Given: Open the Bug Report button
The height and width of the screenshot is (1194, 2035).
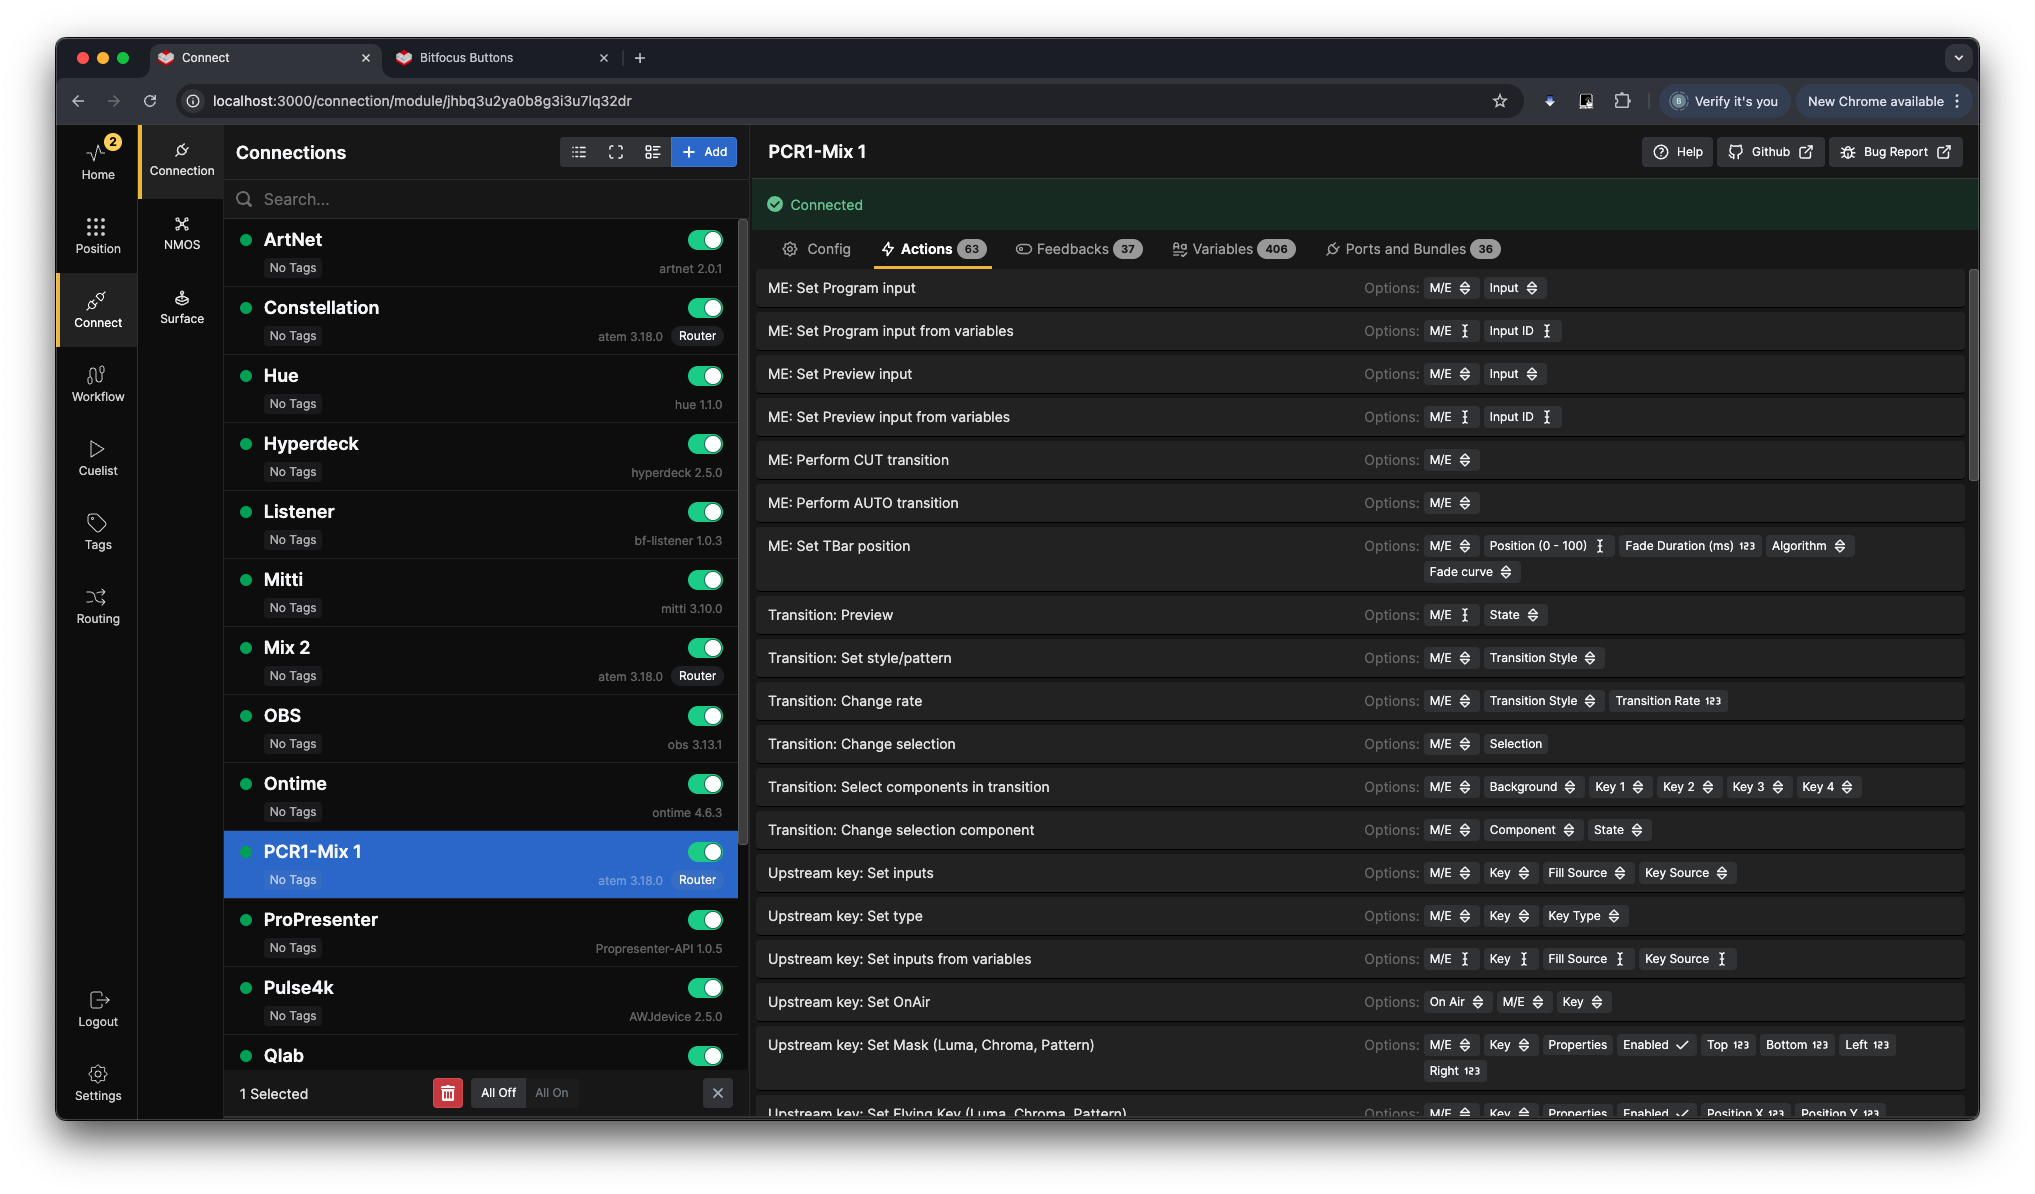Looking at the screenshot, I should [1896, 152].
